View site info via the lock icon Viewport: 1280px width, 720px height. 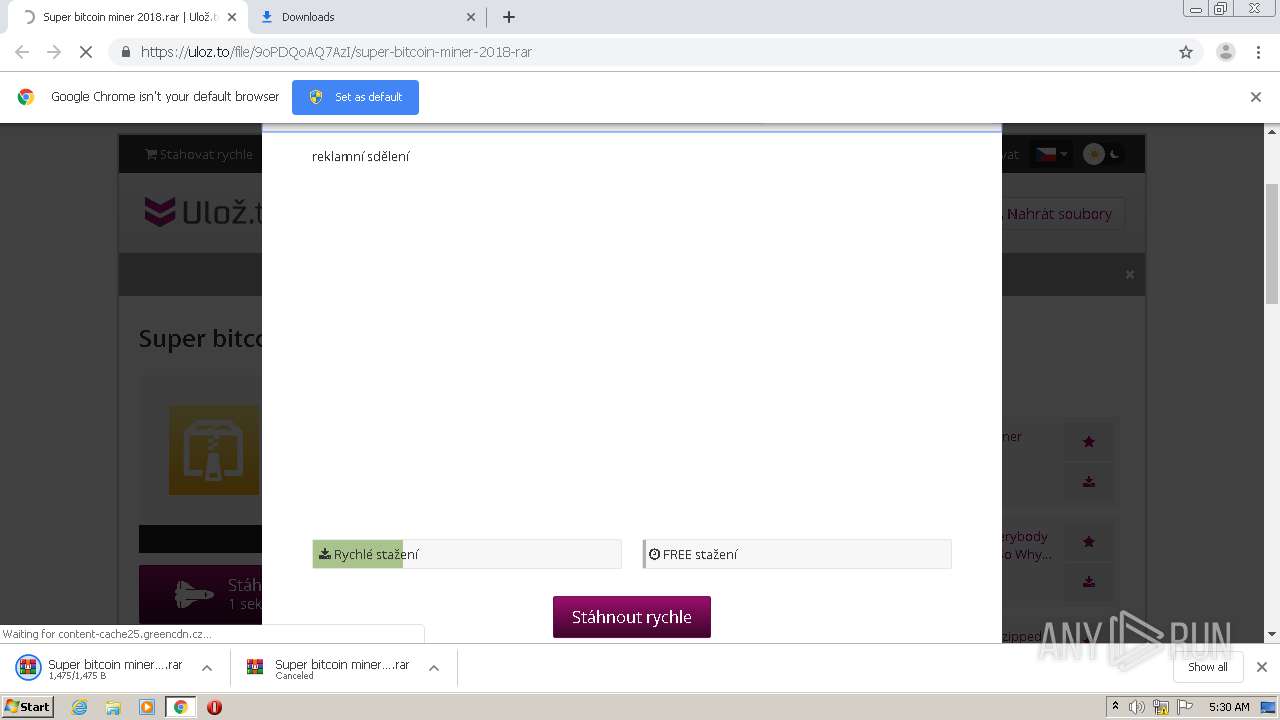(125, 52)
